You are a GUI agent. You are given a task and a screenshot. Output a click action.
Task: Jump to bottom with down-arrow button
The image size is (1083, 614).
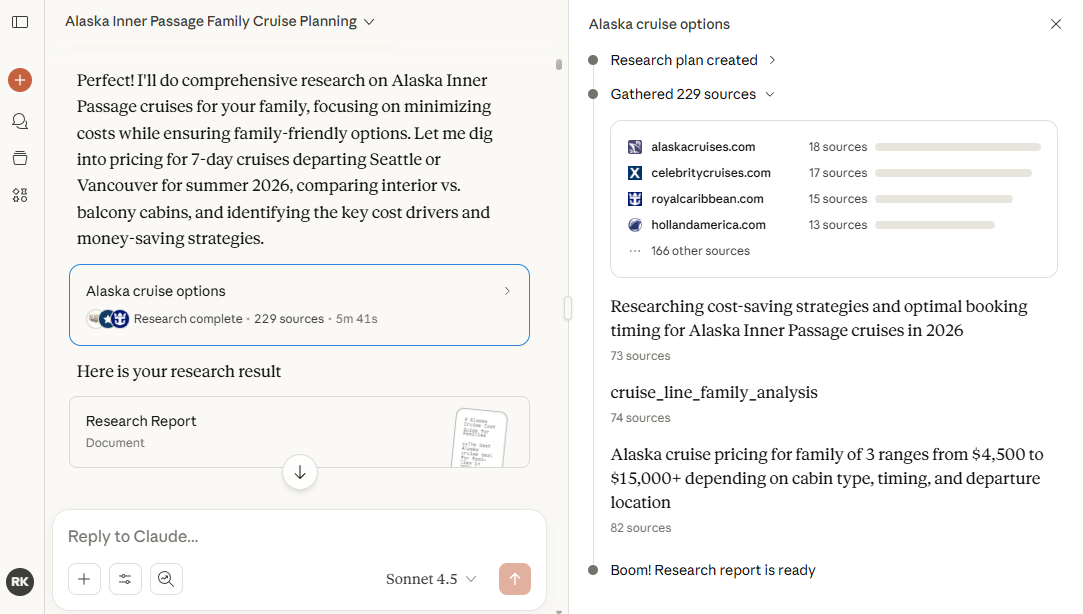(x=300, y=472)
